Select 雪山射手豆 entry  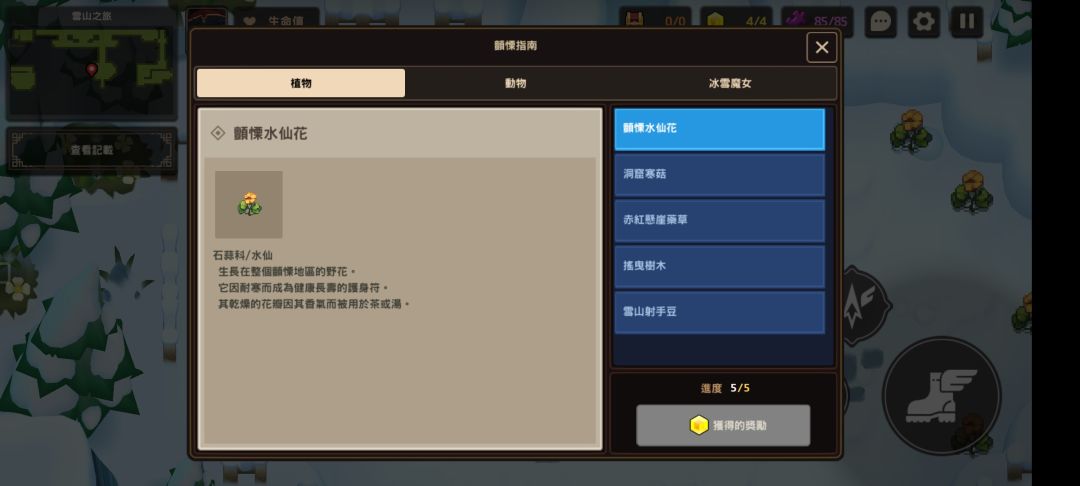(x=719, y=312)
